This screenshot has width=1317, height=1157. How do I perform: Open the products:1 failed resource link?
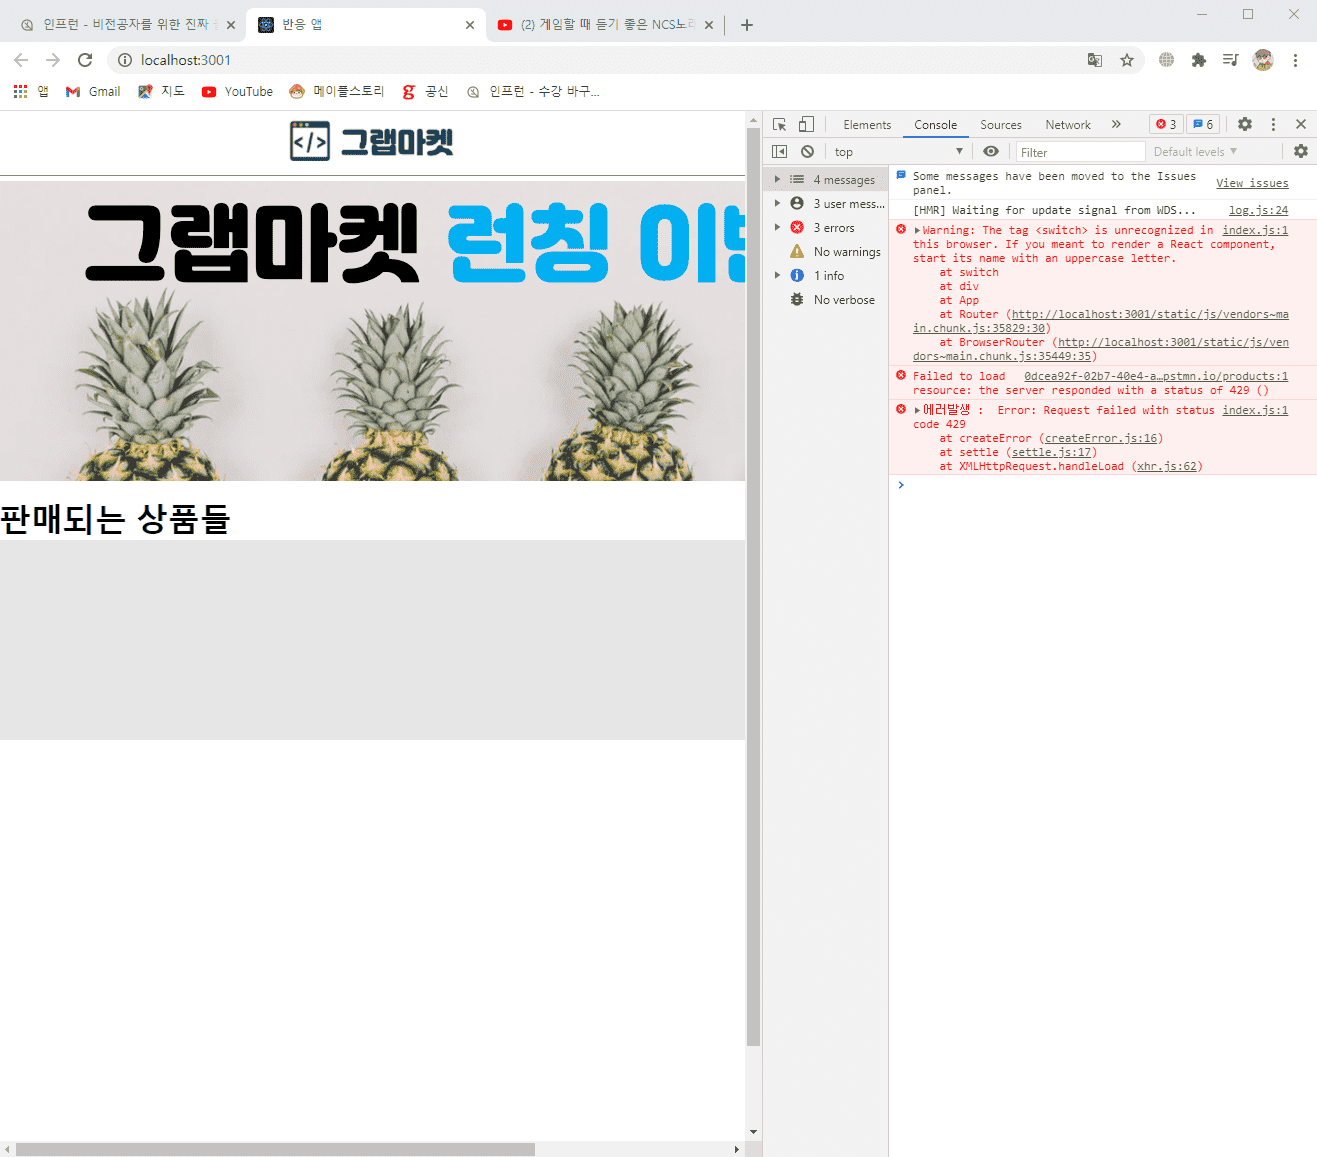(1156, 377)
